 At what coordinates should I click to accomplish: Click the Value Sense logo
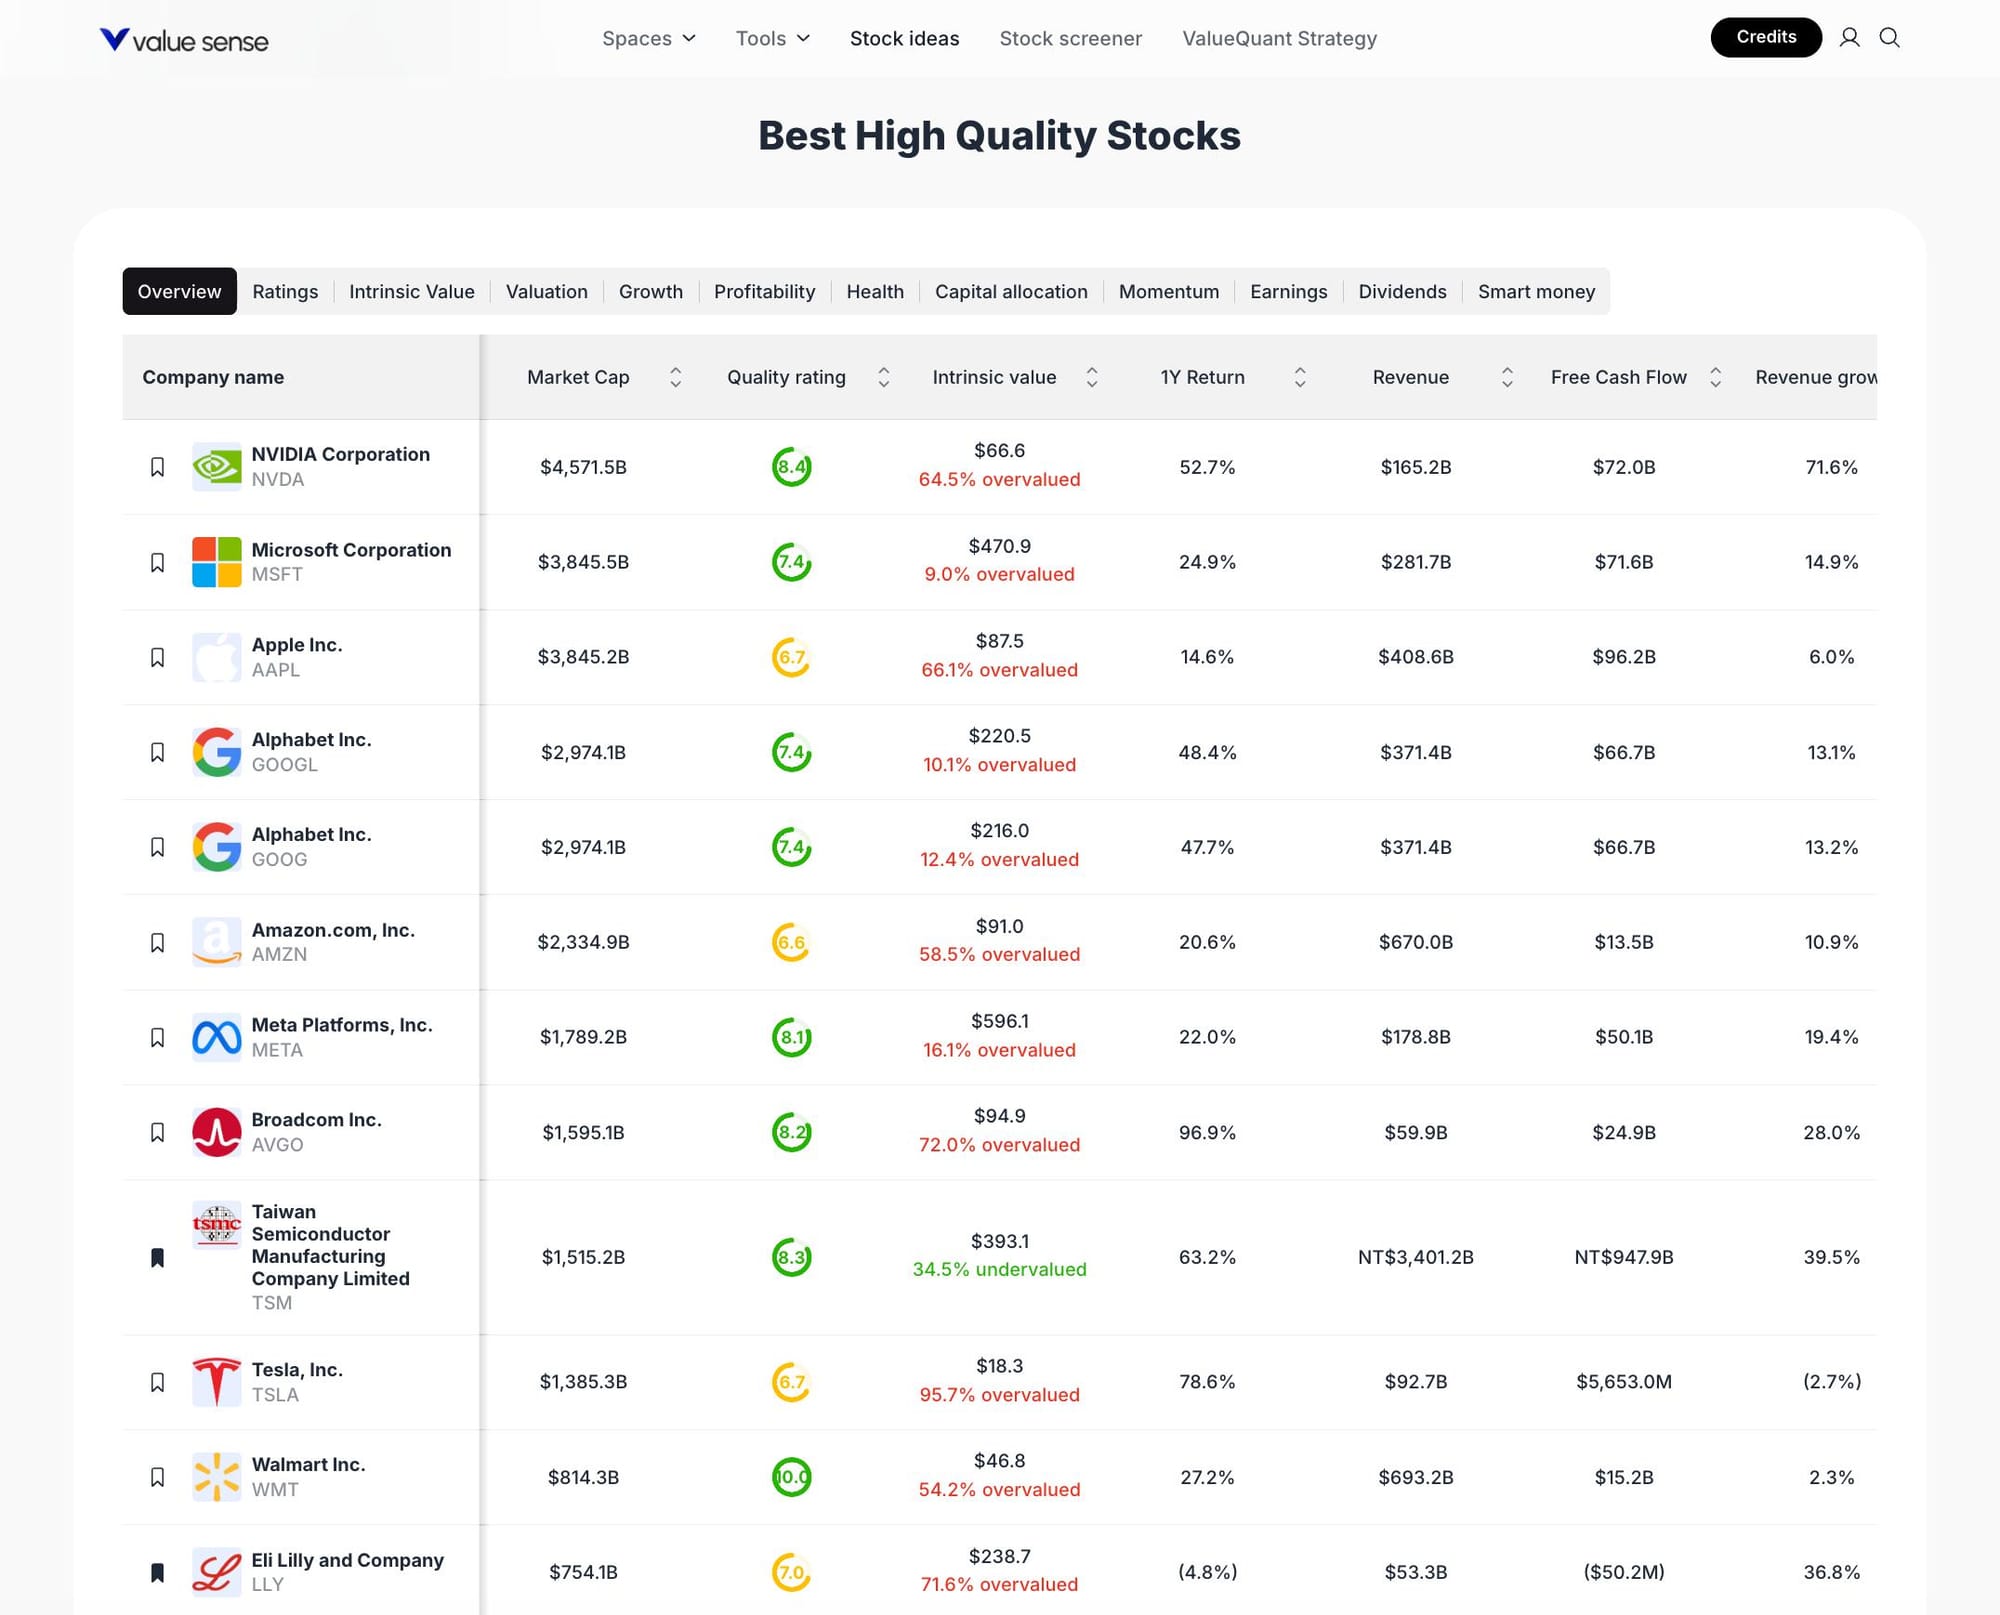pos(184,40)
